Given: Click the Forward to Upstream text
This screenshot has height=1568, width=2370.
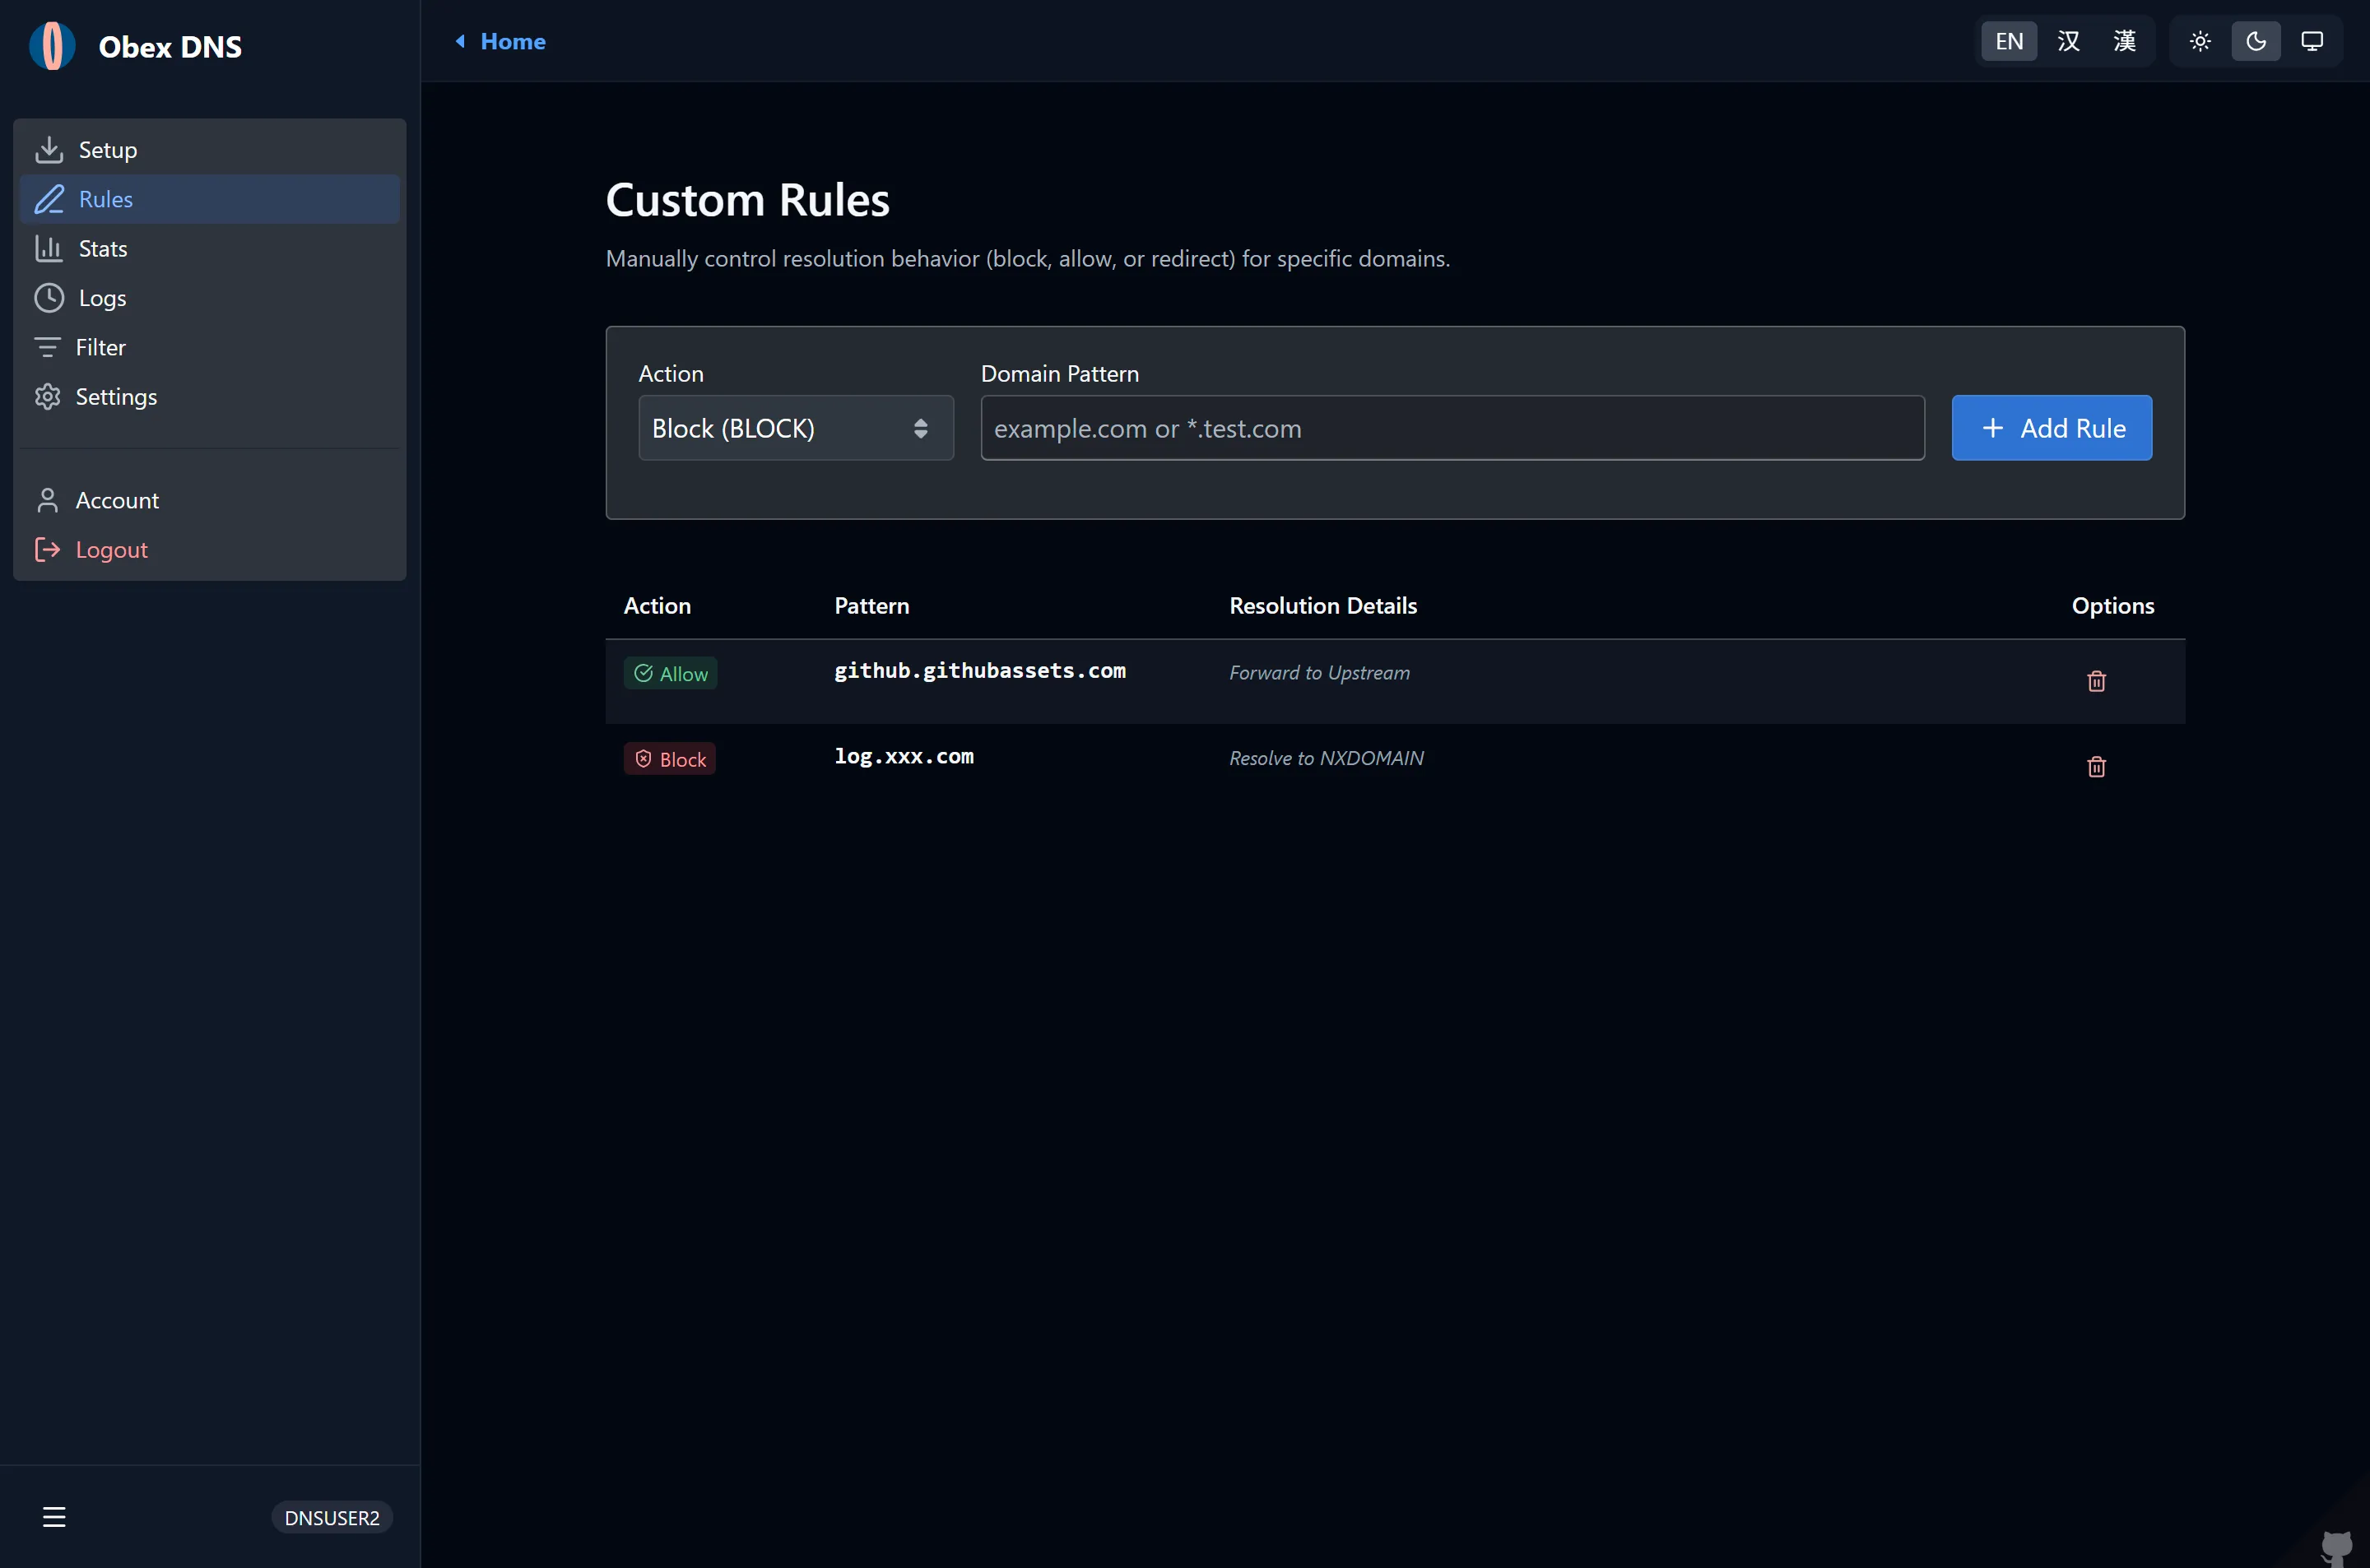Looking at the screenshot, I should 1319,673.
